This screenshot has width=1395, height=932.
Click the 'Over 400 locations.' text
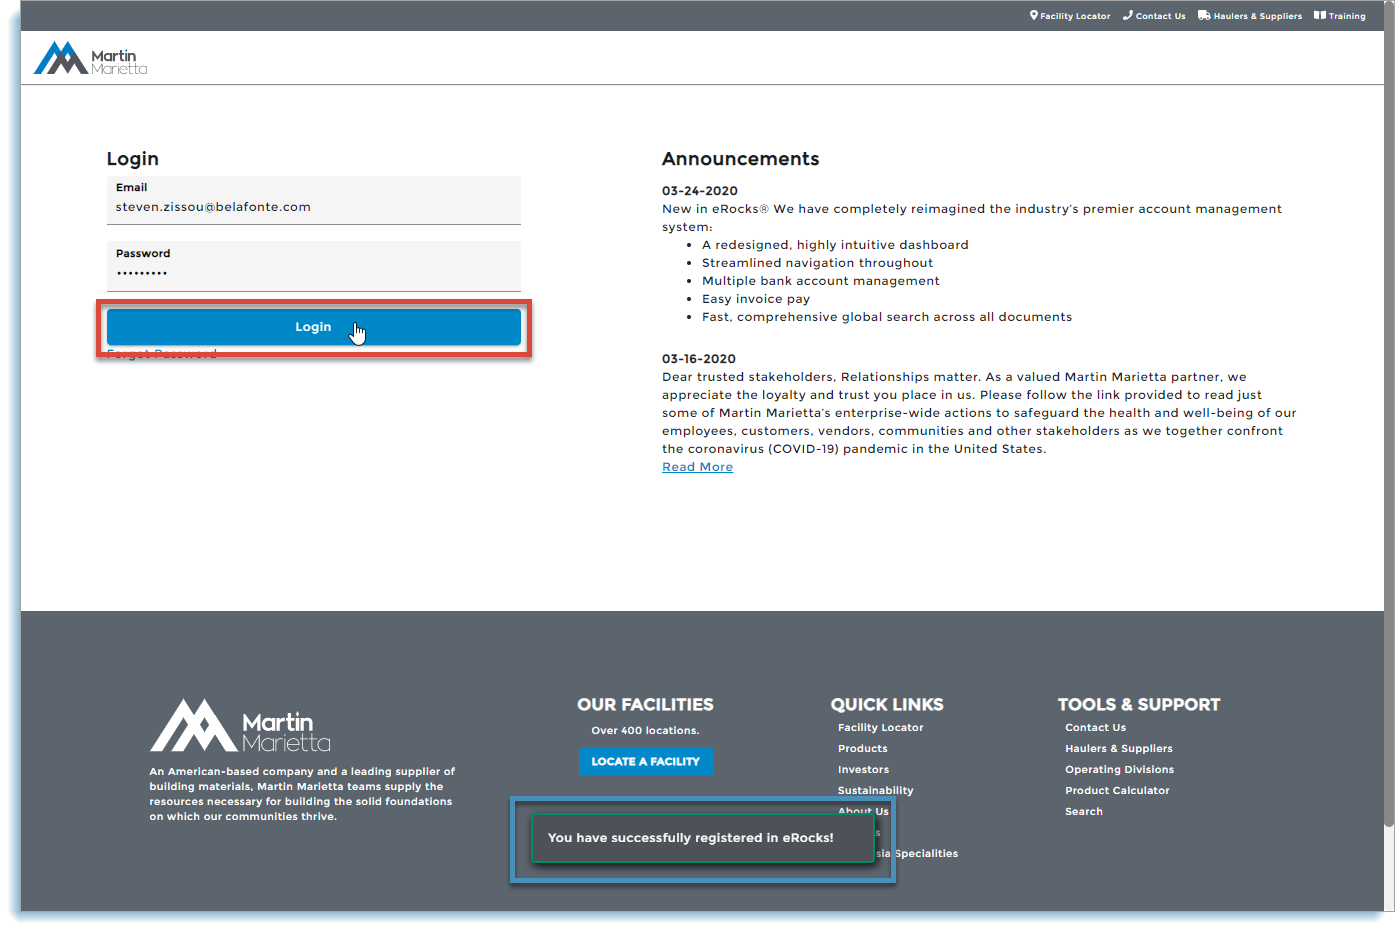click(645, 731)
